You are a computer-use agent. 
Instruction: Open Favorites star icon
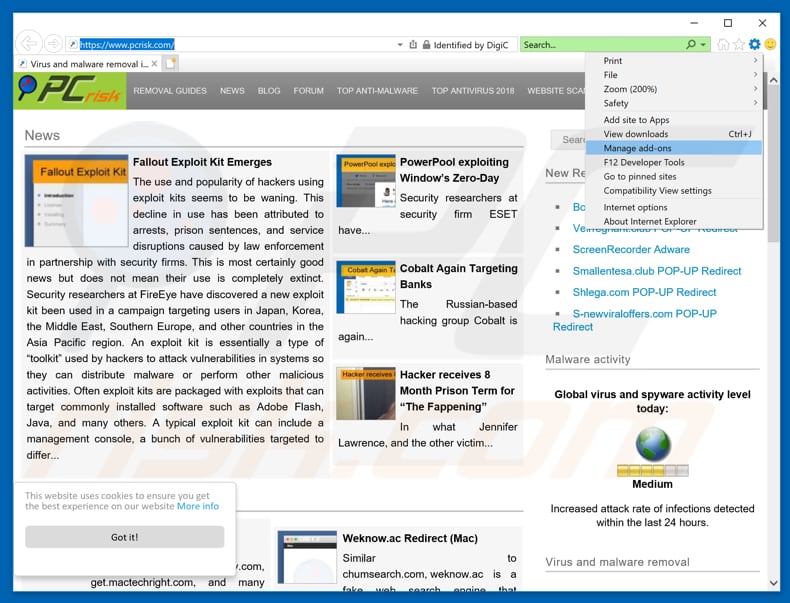coord(739,44)
